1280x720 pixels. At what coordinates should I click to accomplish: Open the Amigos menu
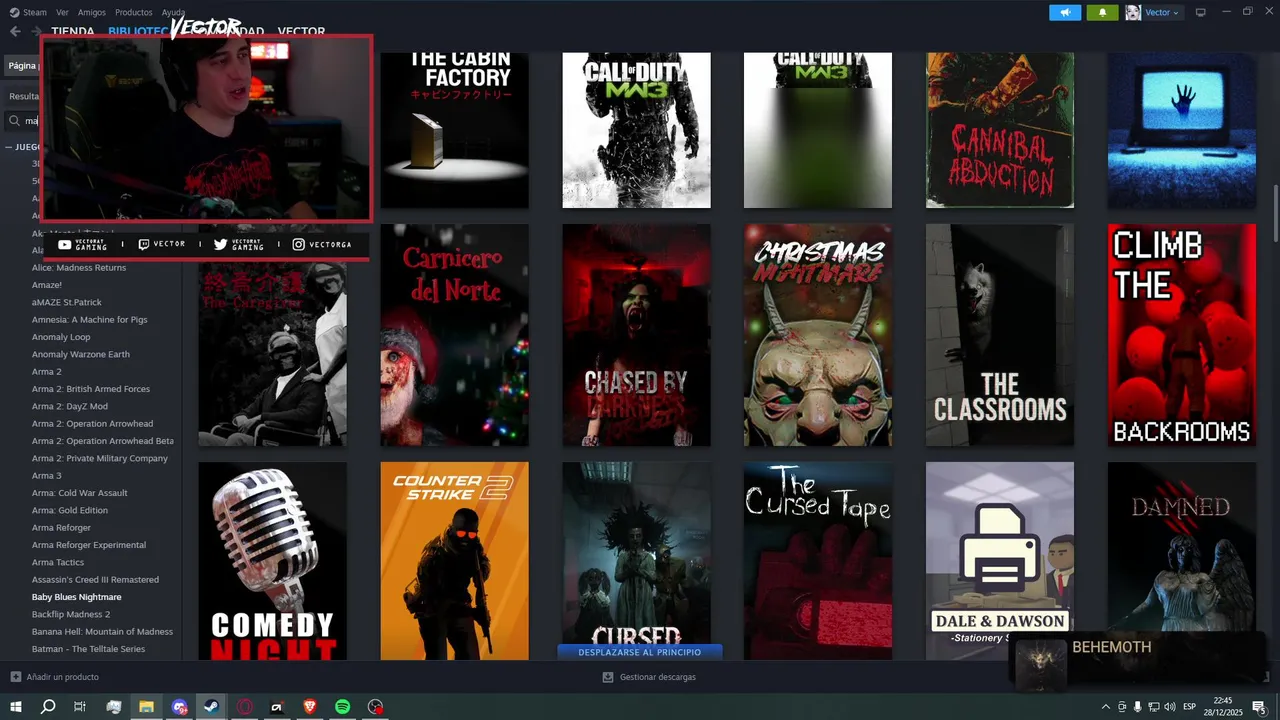[x=92, y=12]
